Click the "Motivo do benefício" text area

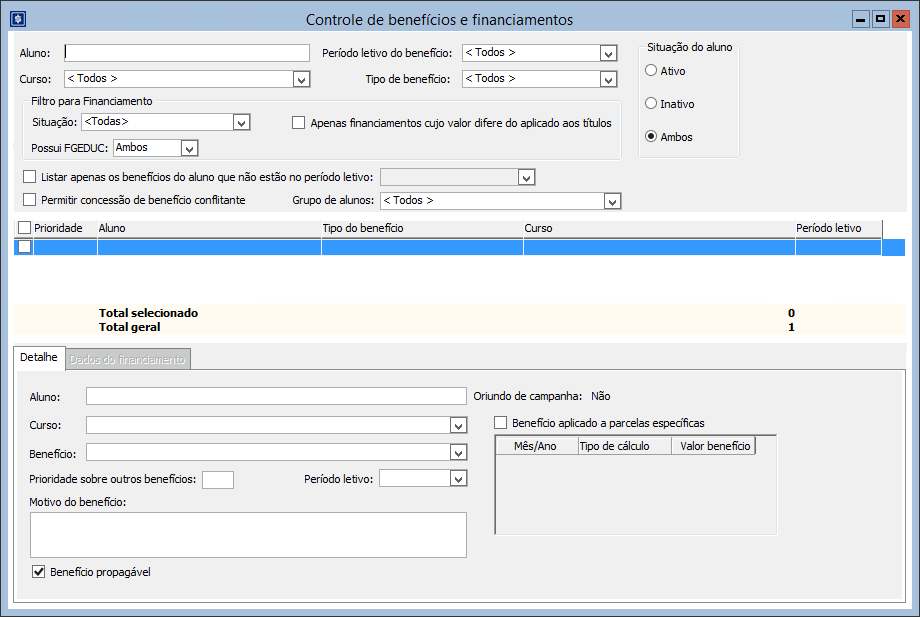[x=247, y=535]
